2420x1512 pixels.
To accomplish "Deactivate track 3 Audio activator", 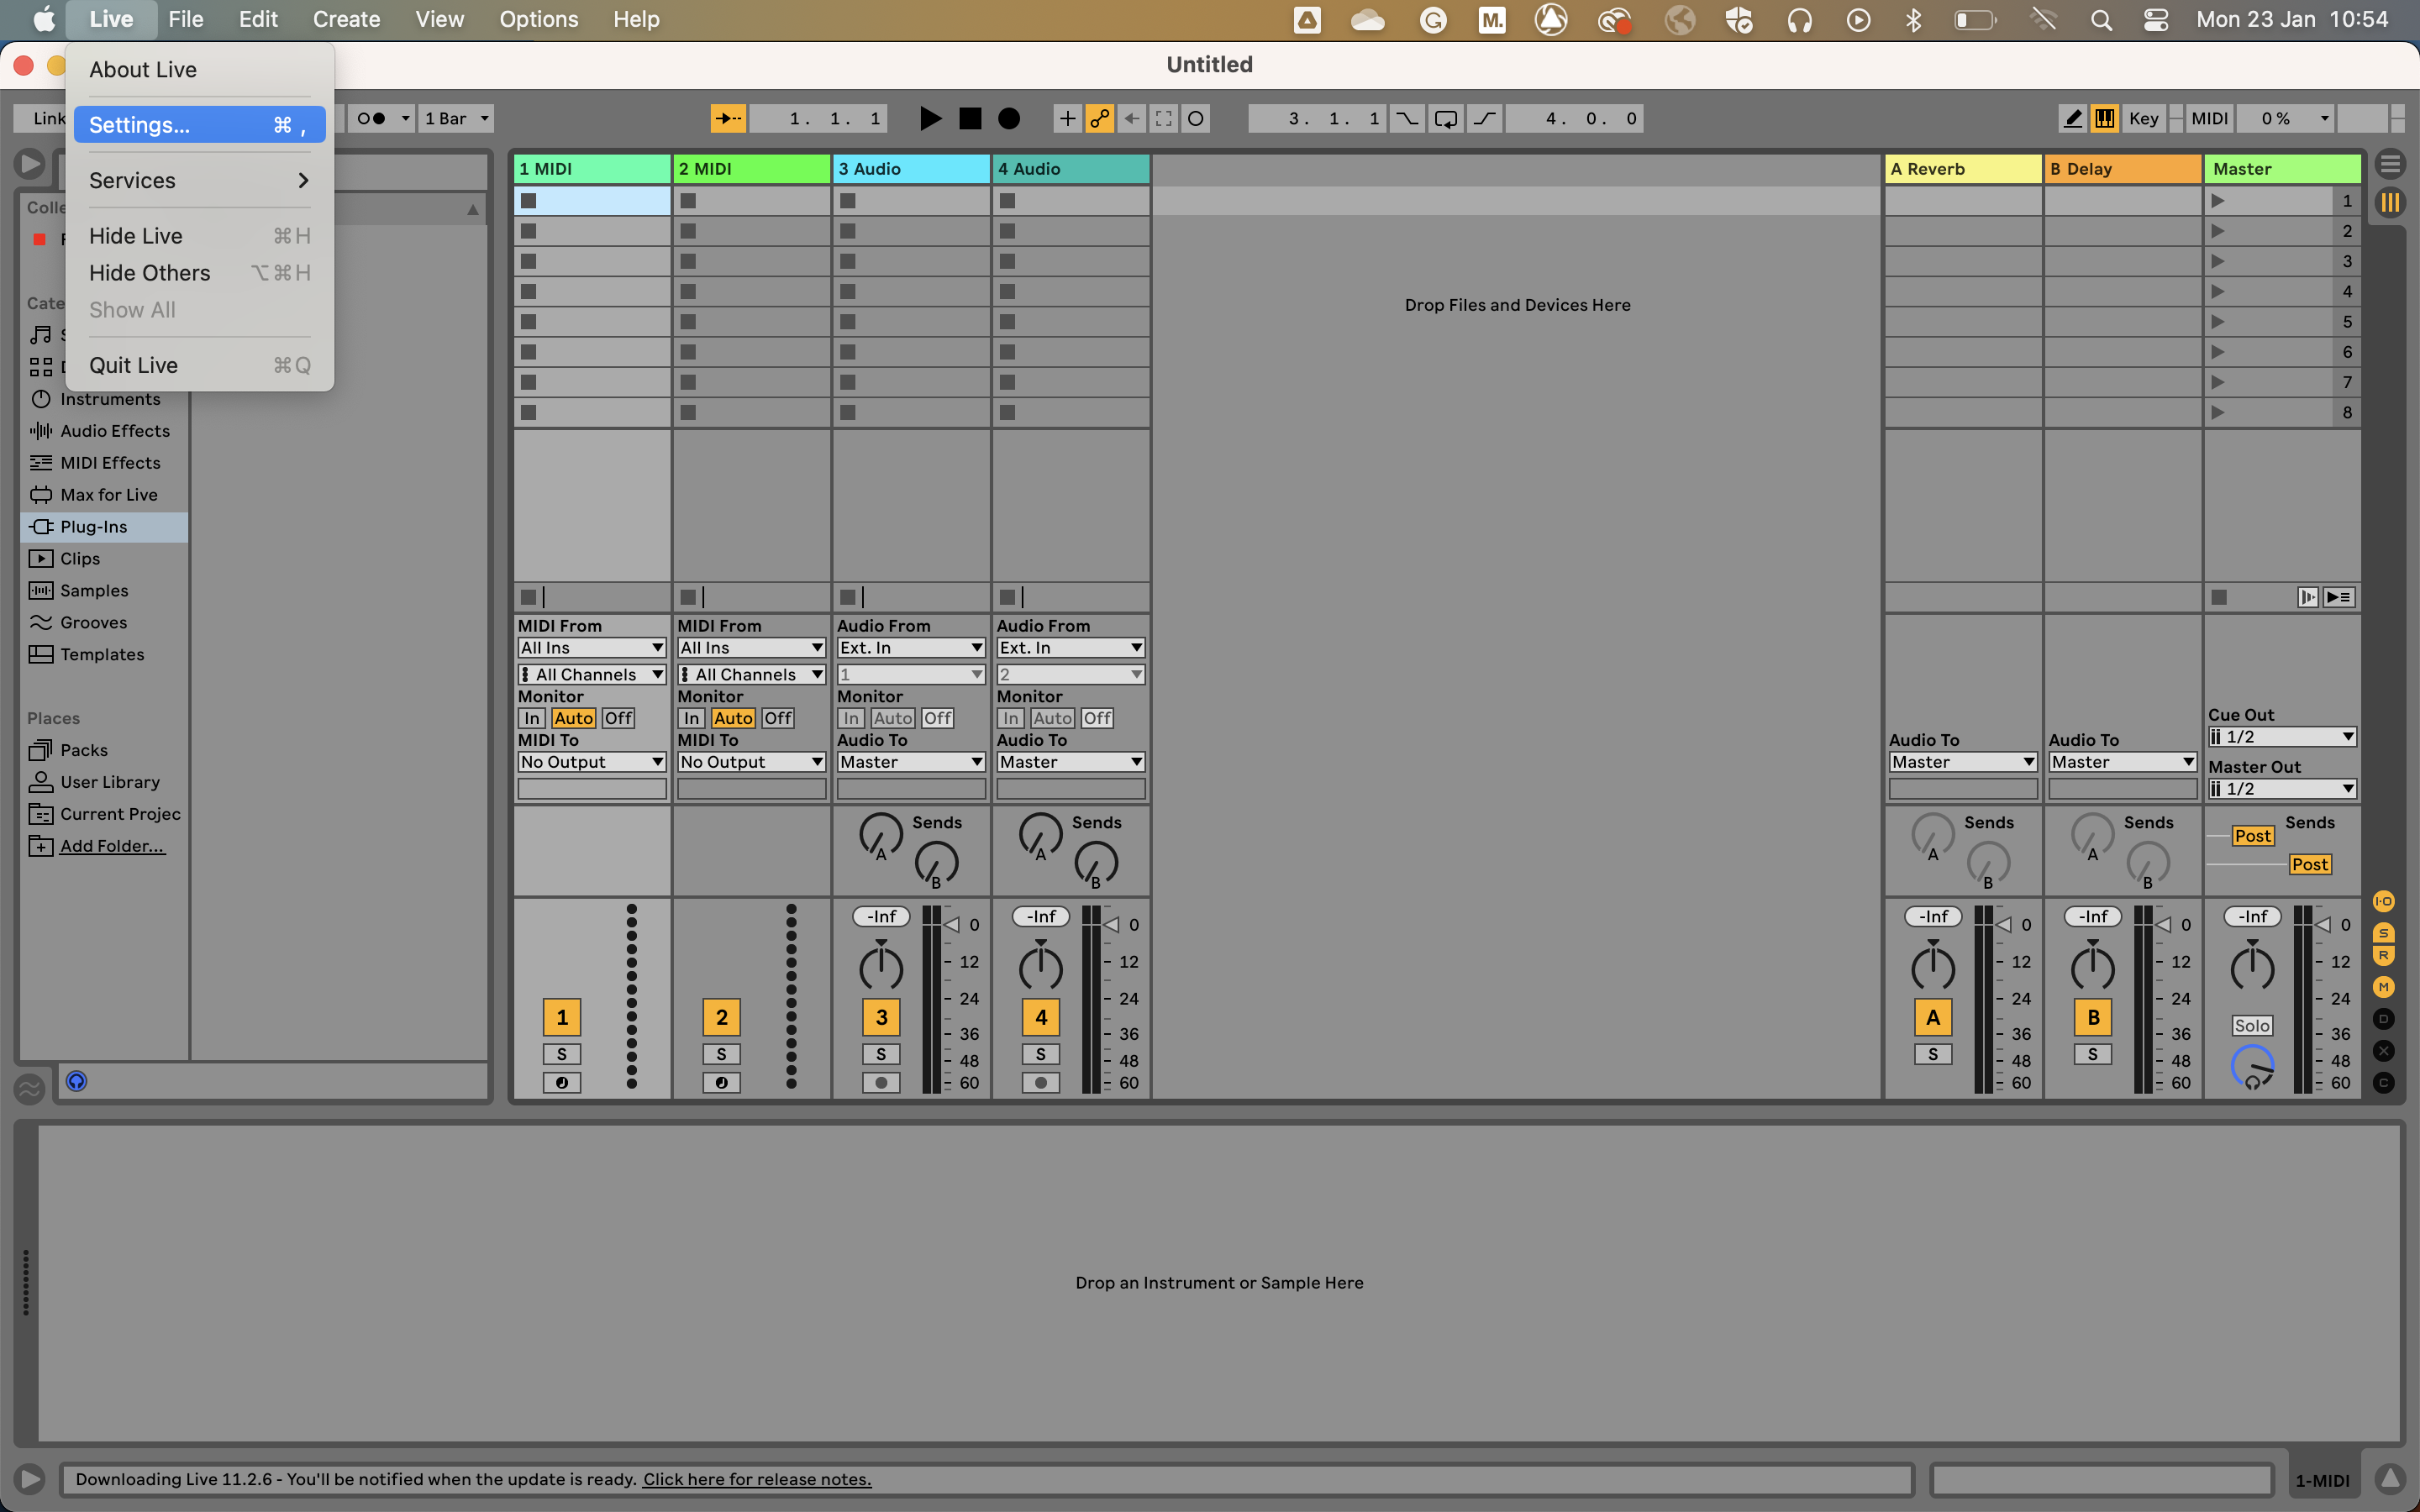I will point(881,1017).
